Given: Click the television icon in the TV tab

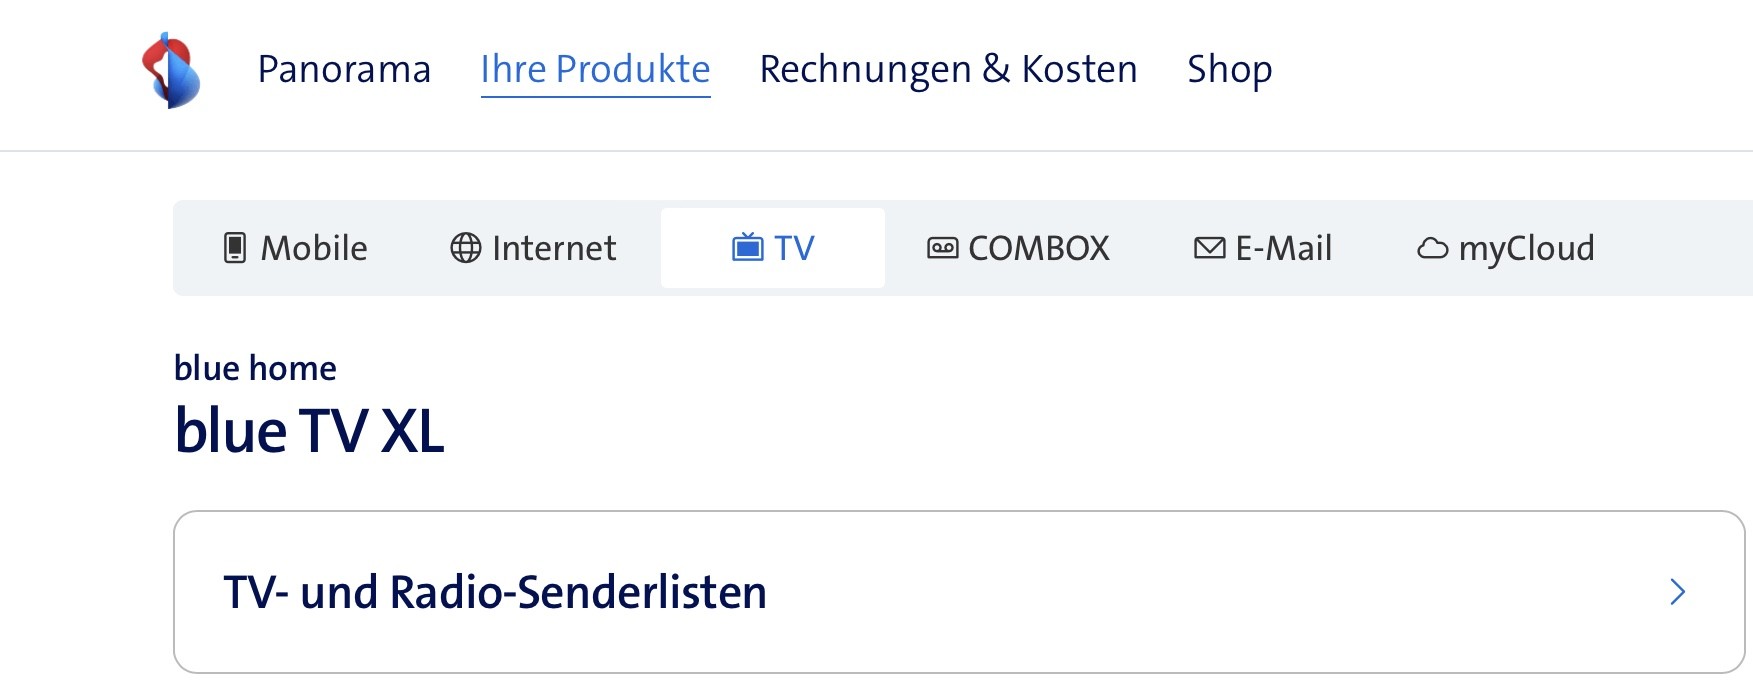Looking at the screenshot, I should click(747, 247).
